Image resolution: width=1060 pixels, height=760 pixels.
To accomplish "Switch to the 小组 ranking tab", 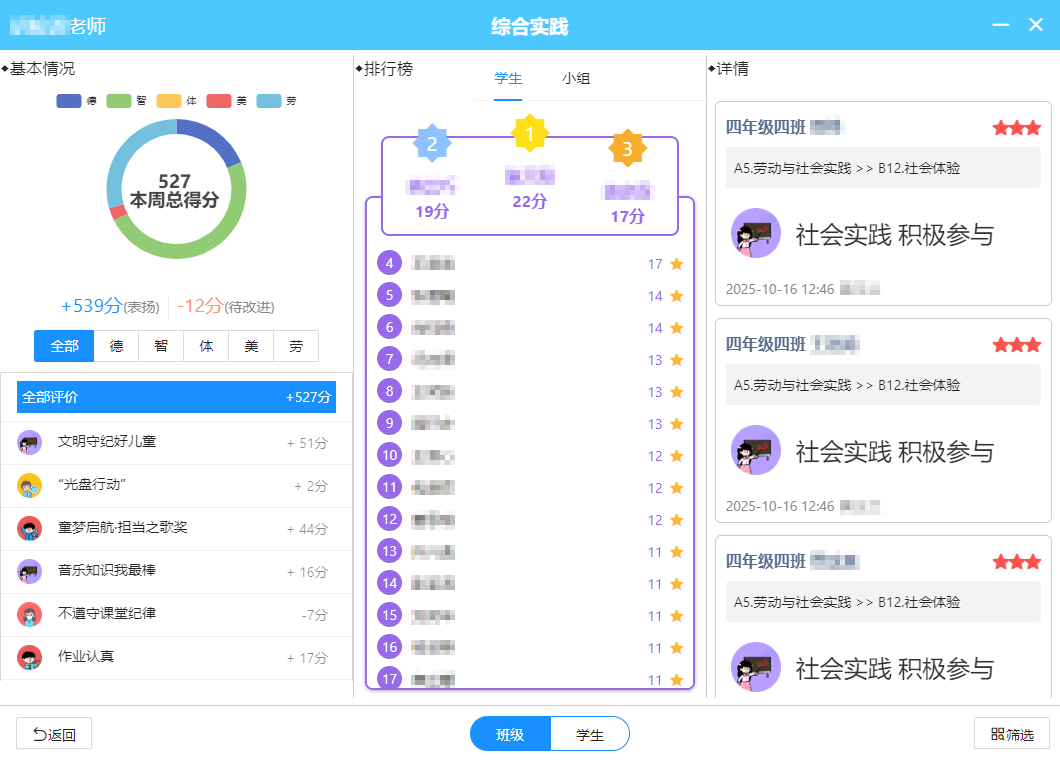I will pyautogui.click(x=576, y=78).
